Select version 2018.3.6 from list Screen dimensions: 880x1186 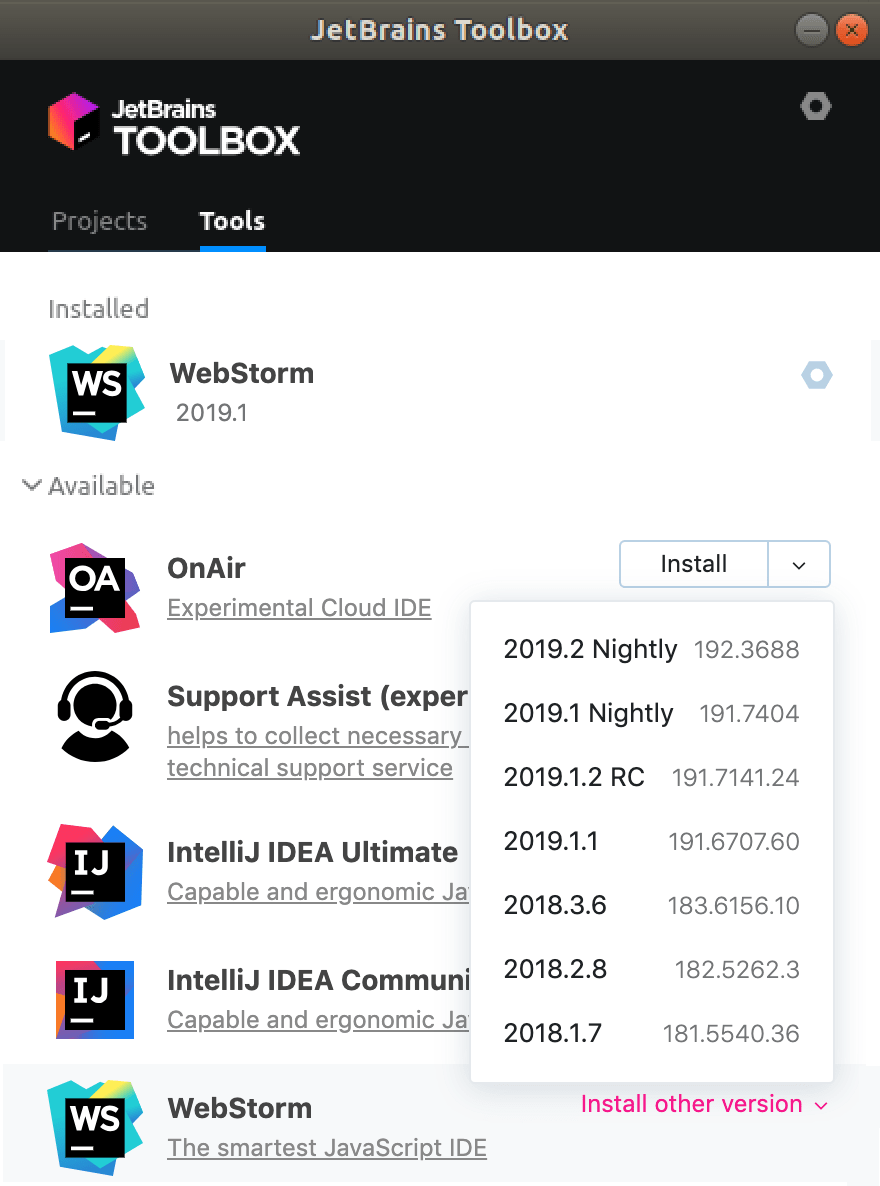coord(651,905)
